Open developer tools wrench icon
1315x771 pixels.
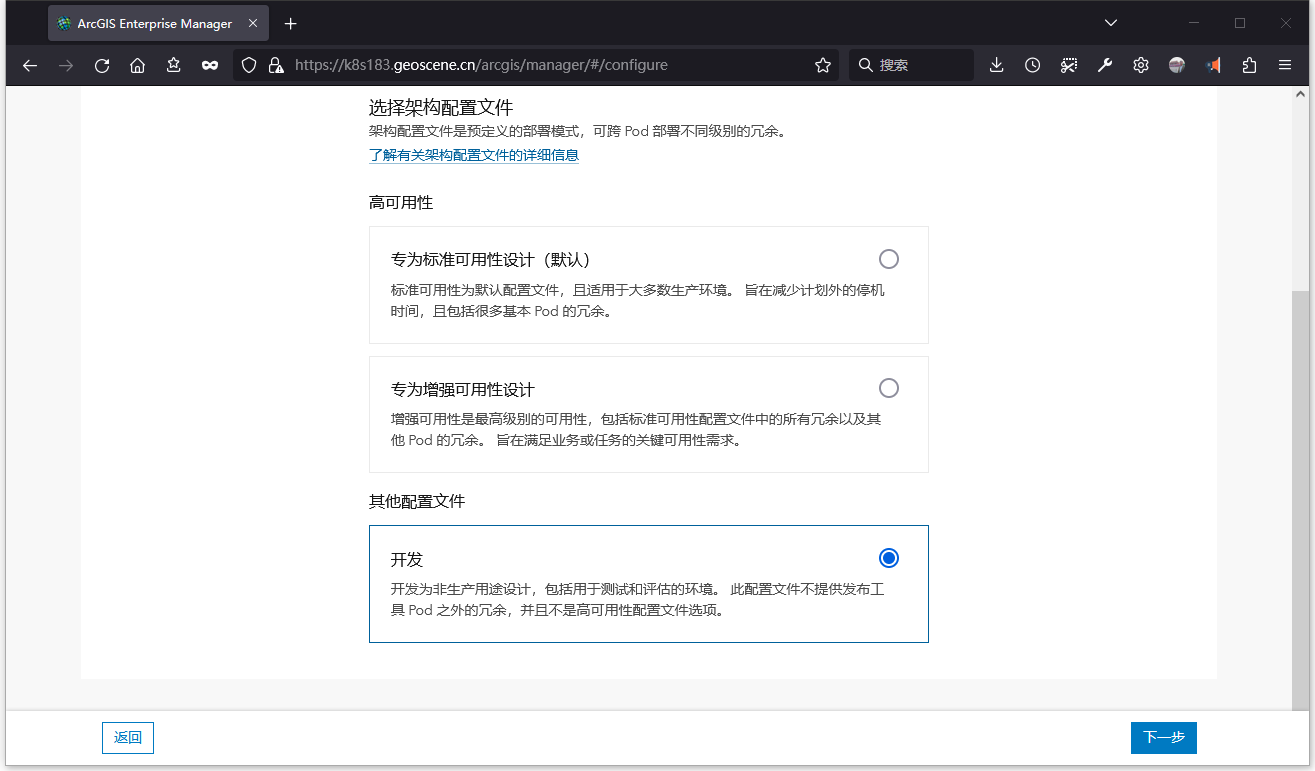tap(1105, 65)
